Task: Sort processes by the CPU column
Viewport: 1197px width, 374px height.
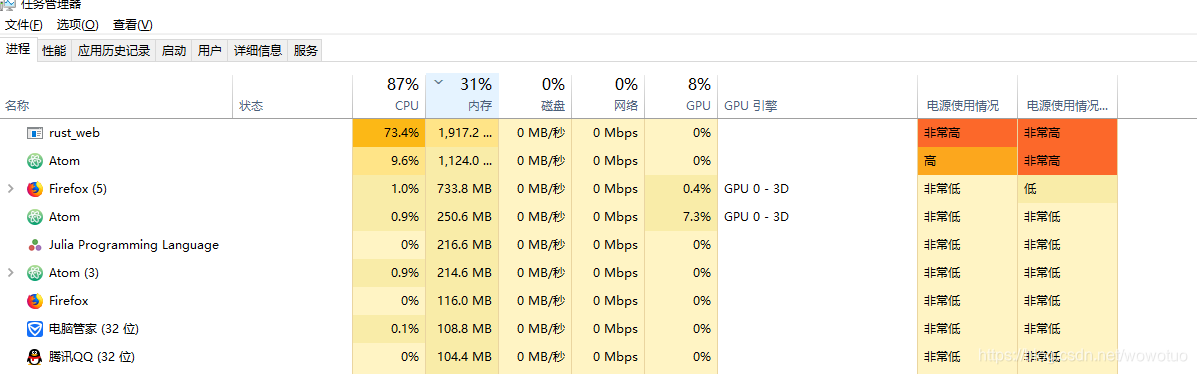Action: point(389,95)
